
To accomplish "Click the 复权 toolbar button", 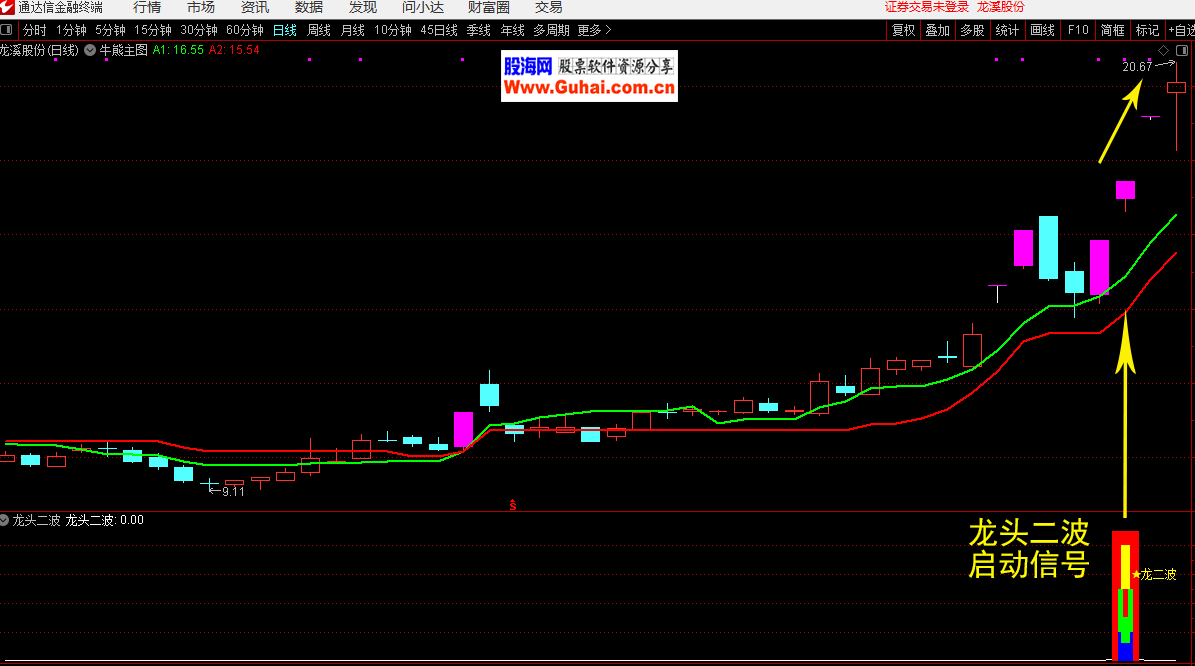I will point(903,30).
